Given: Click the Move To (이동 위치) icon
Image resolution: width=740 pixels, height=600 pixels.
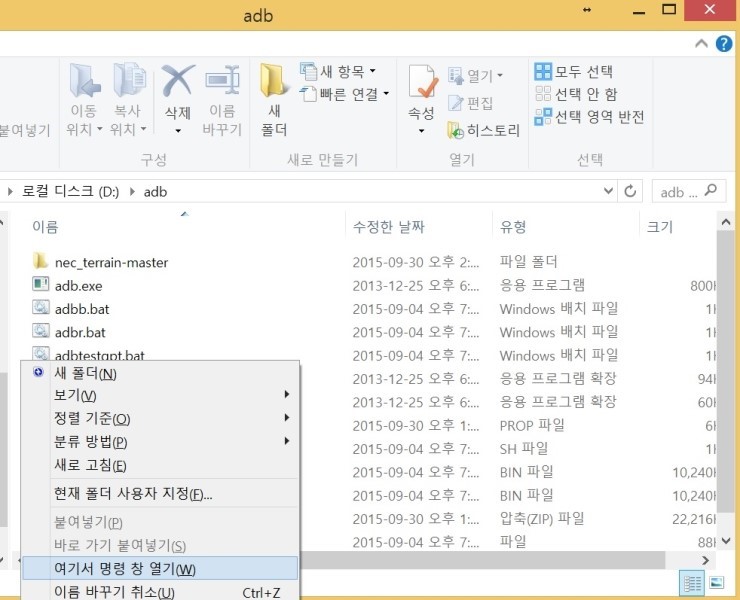Looking at the screenshot, I should pyautogui.click(x=83, y=82).
